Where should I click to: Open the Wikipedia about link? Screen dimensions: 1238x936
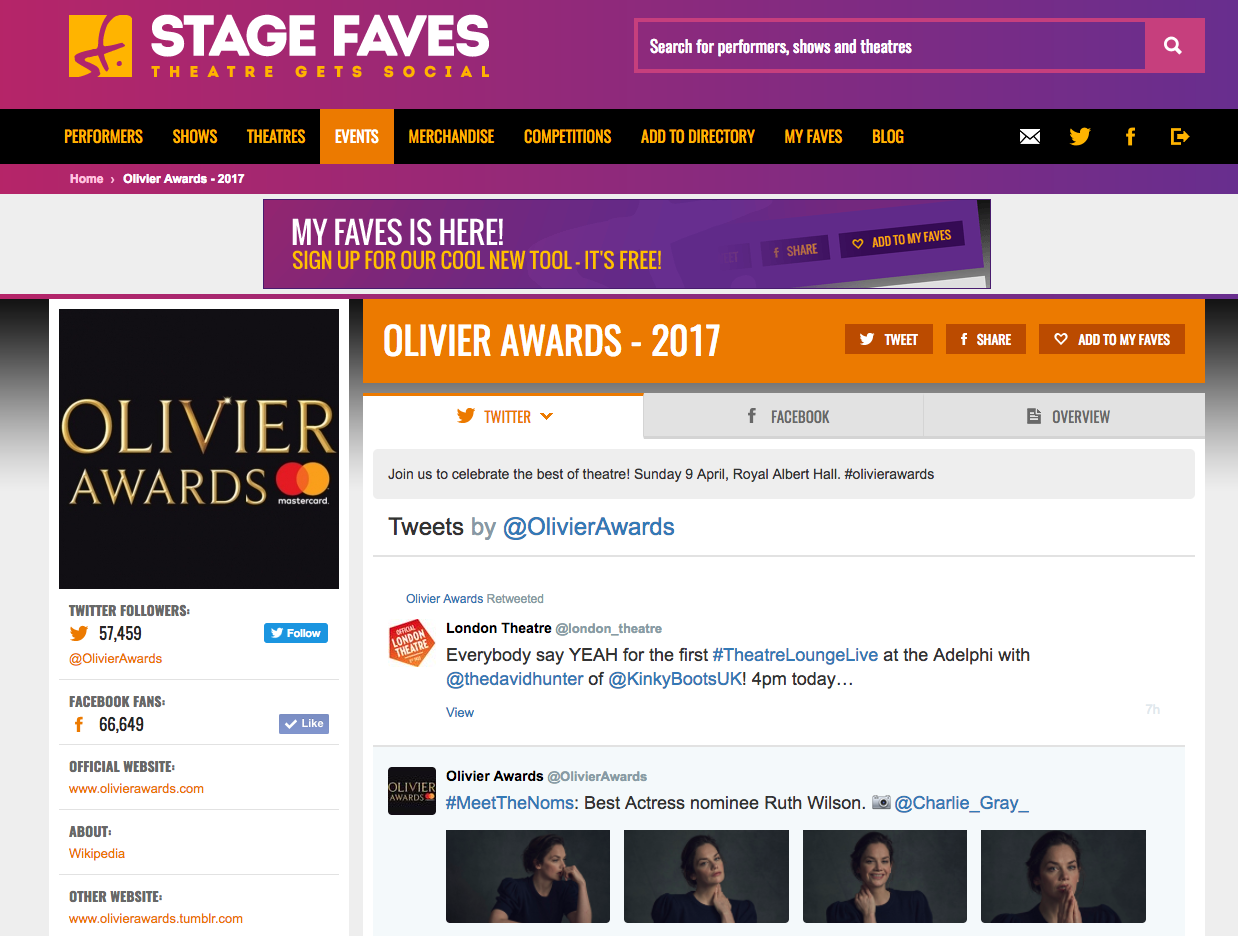[97, 854]
